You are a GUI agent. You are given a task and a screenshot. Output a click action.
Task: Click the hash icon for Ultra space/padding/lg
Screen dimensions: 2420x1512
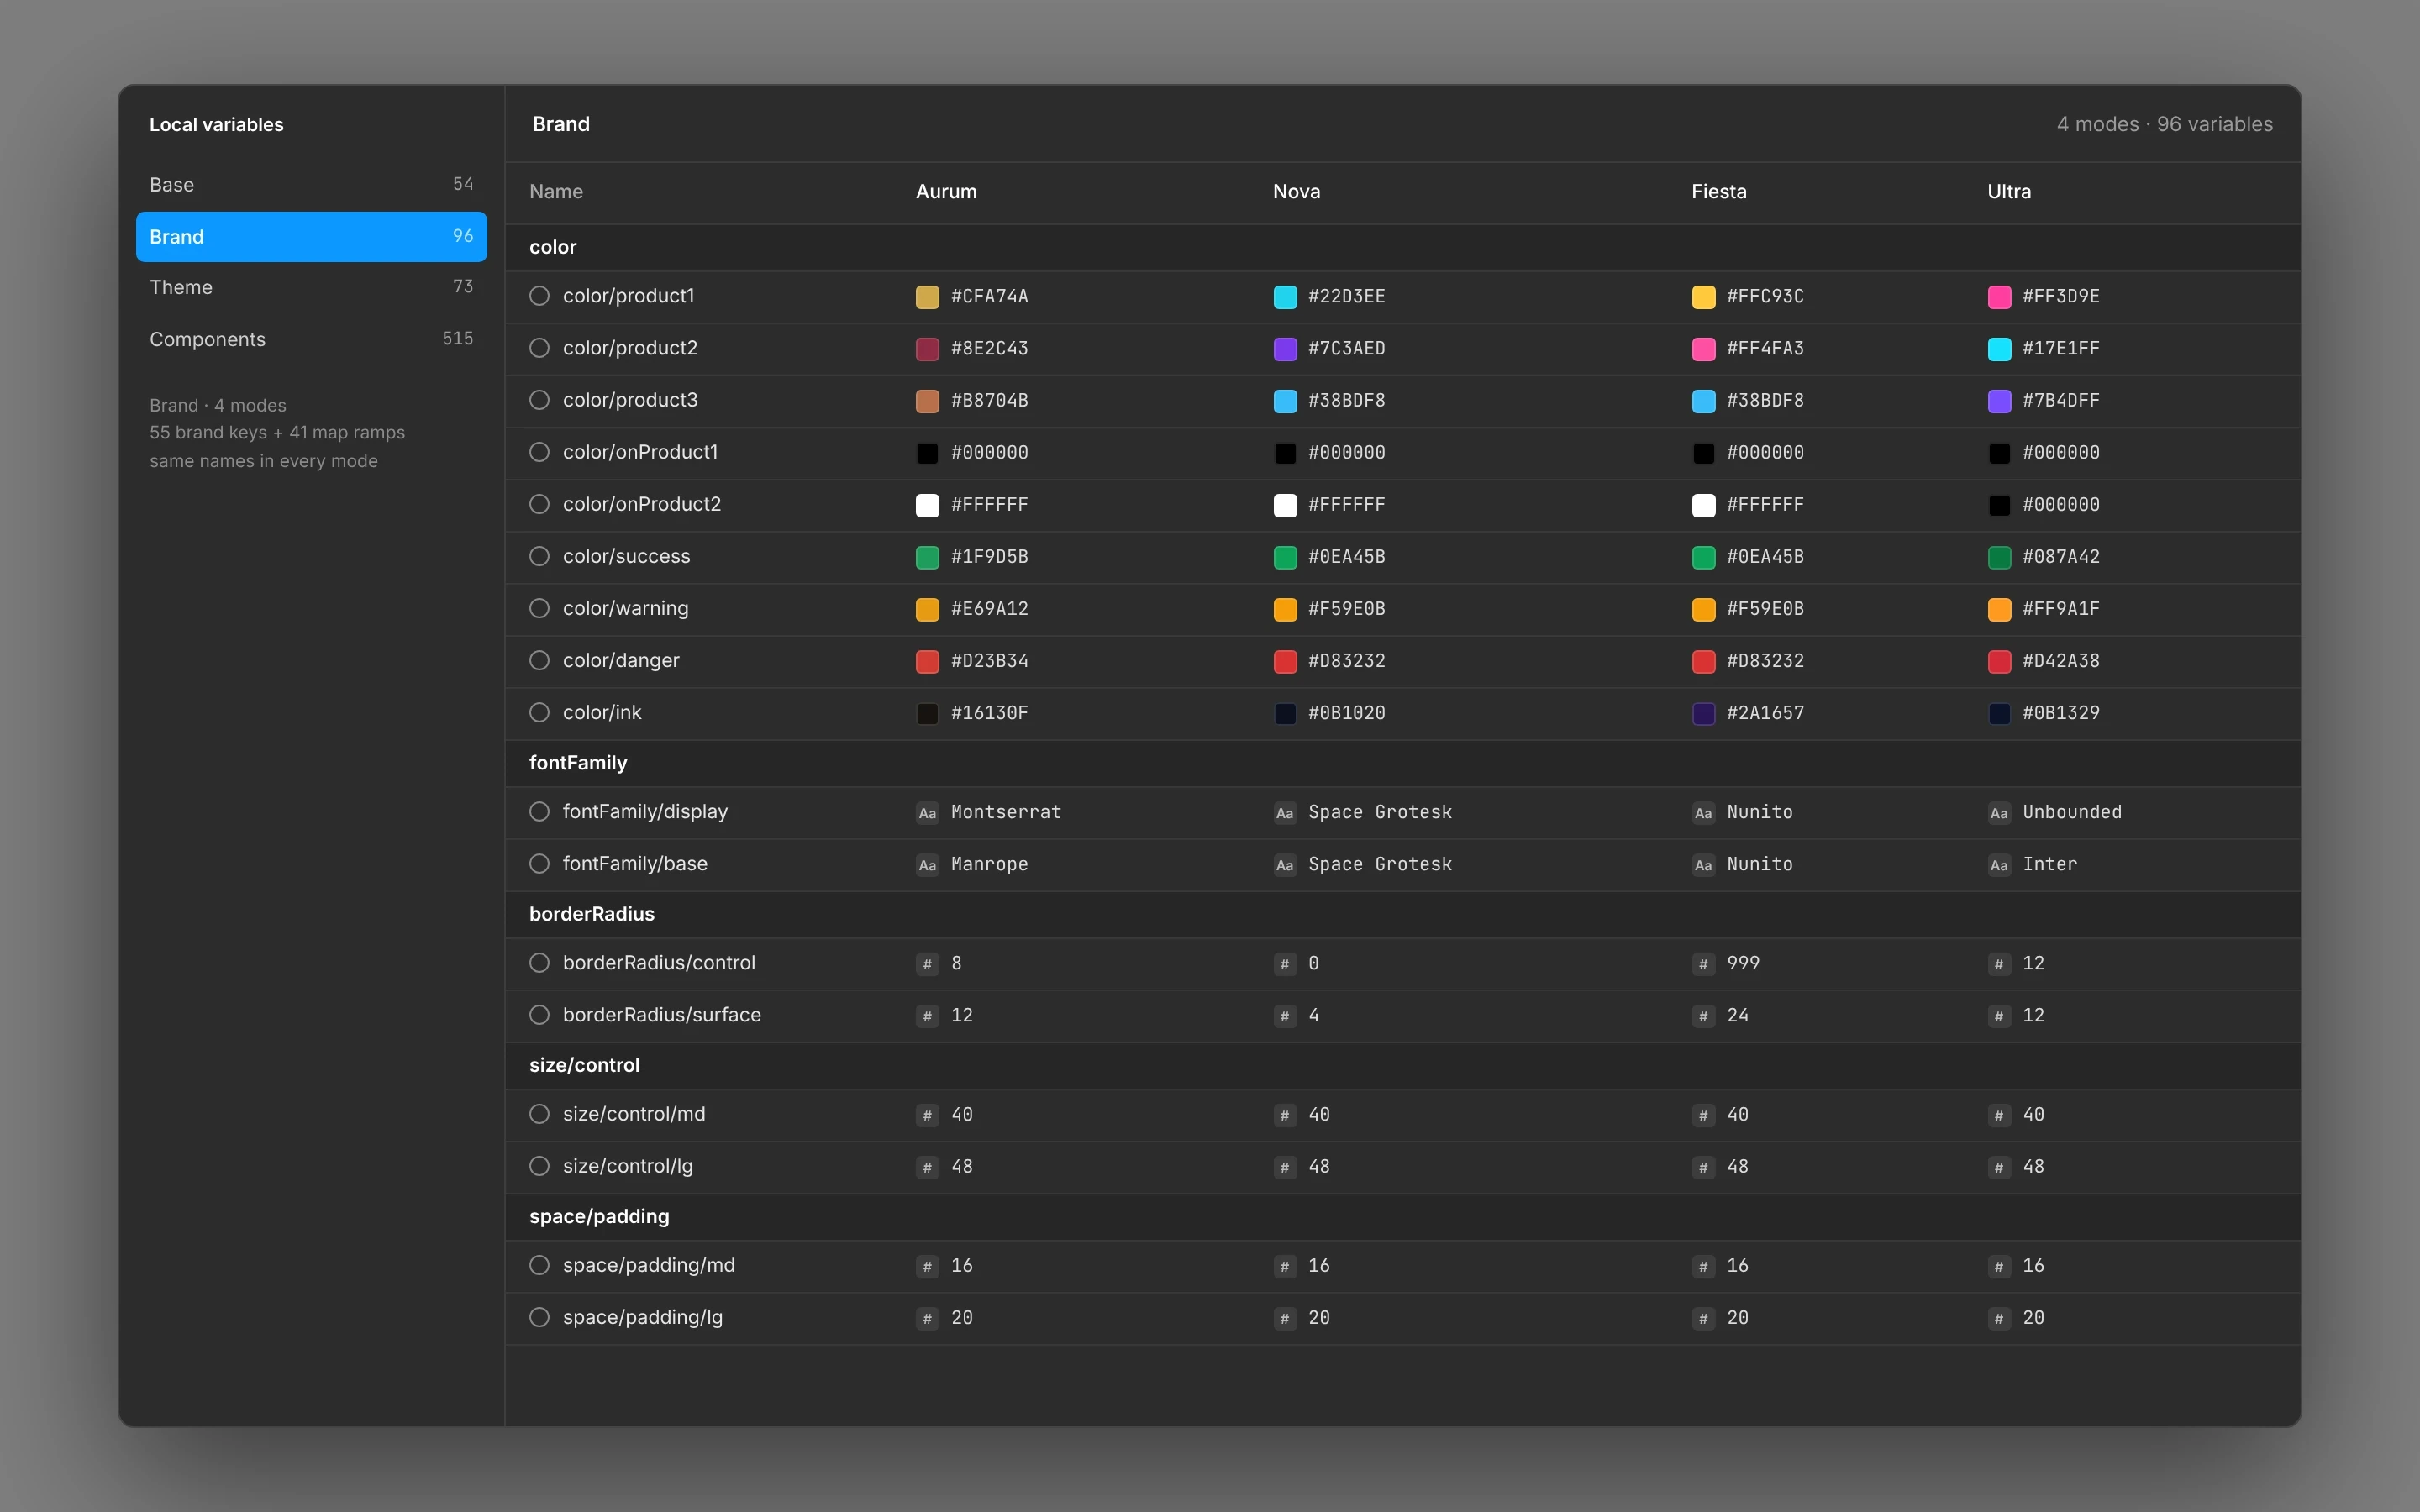pyautogui.click(x=1999, y=1319)
